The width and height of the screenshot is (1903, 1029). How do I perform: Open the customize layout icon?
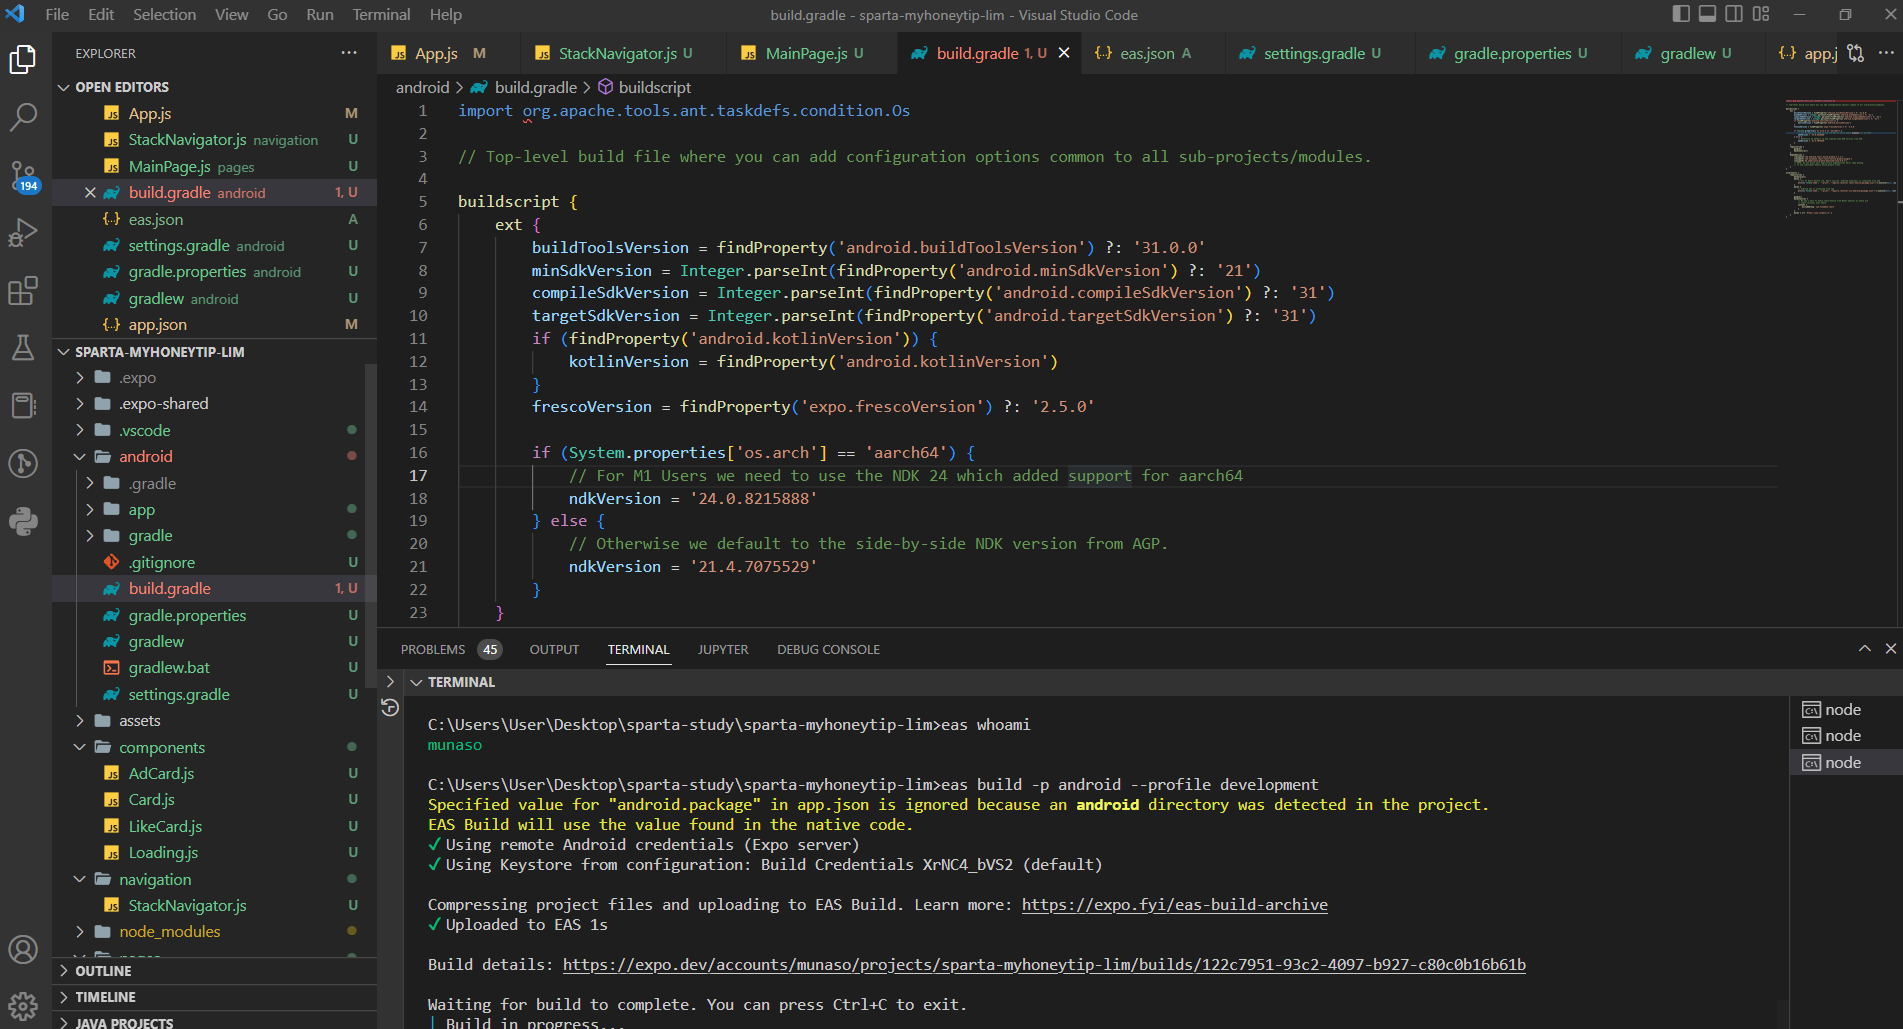[1761, 14]
